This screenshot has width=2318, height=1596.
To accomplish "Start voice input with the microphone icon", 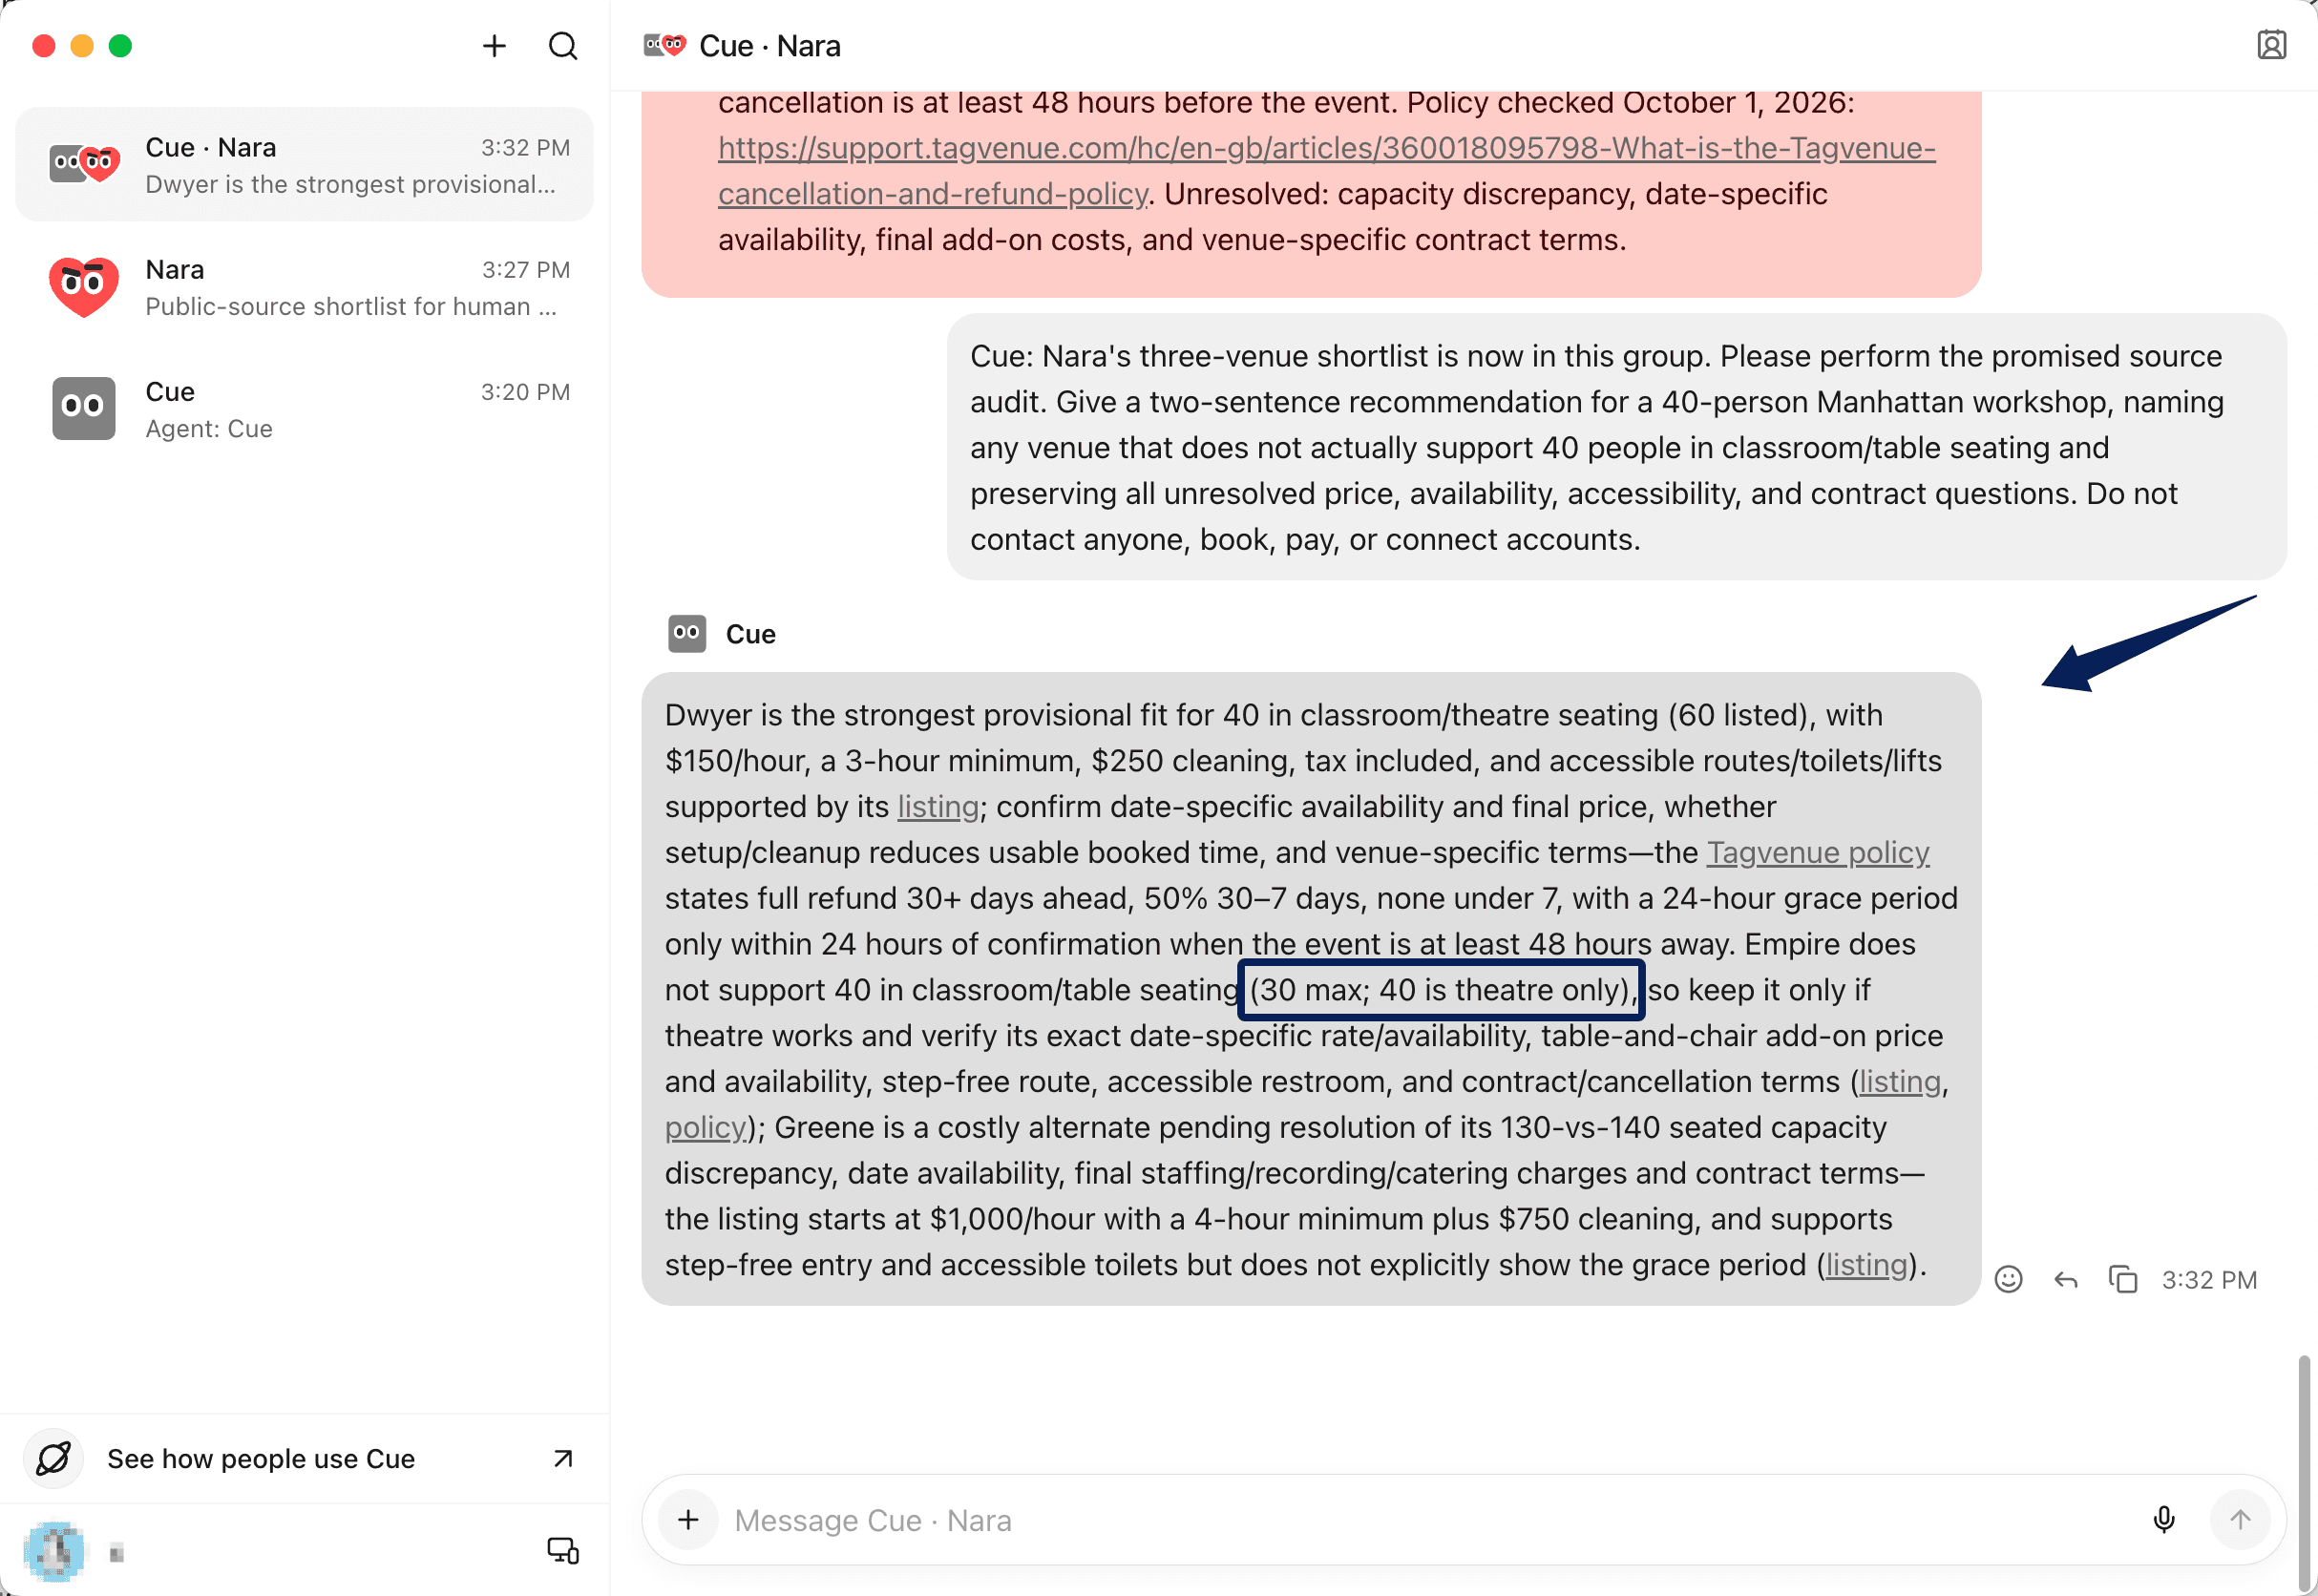I will click(2163, 1519).
